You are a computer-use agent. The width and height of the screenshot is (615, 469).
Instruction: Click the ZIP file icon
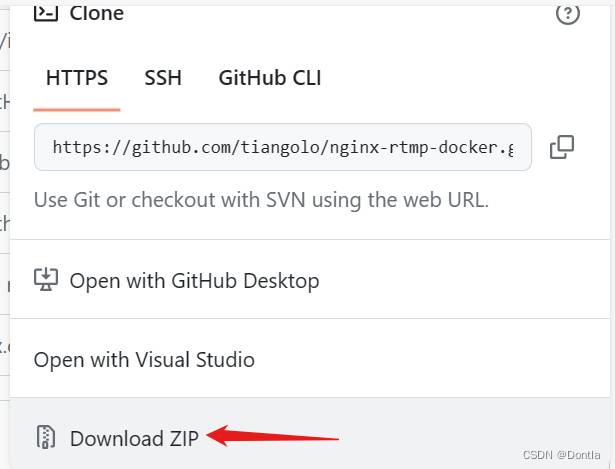tap(46, 436)
